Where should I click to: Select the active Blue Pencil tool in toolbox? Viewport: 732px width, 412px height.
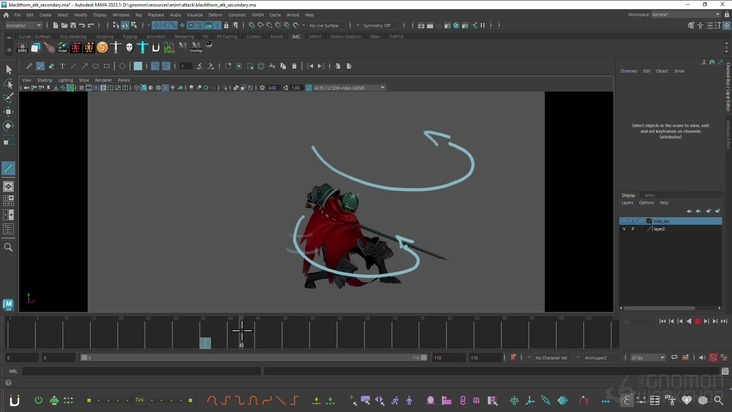point(8,168)
